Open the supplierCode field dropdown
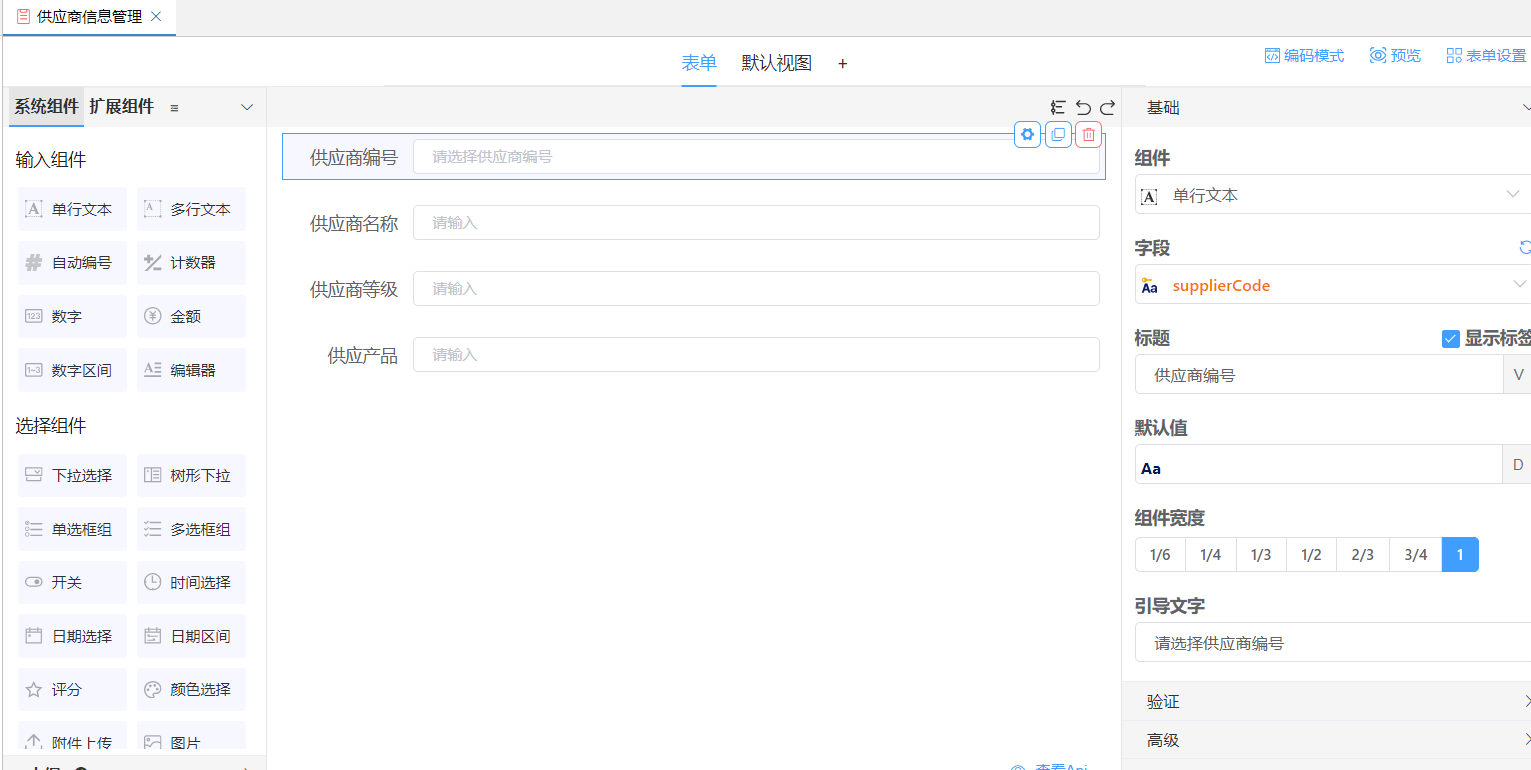1531x770 pixels. pyautogui.click(x=1330, y=285)
